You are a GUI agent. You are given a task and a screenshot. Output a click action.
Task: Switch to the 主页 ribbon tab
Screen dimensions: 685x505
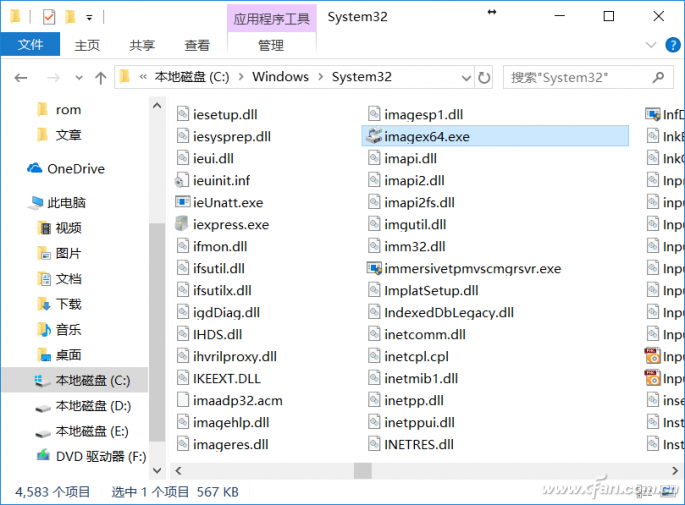(87, 45)
